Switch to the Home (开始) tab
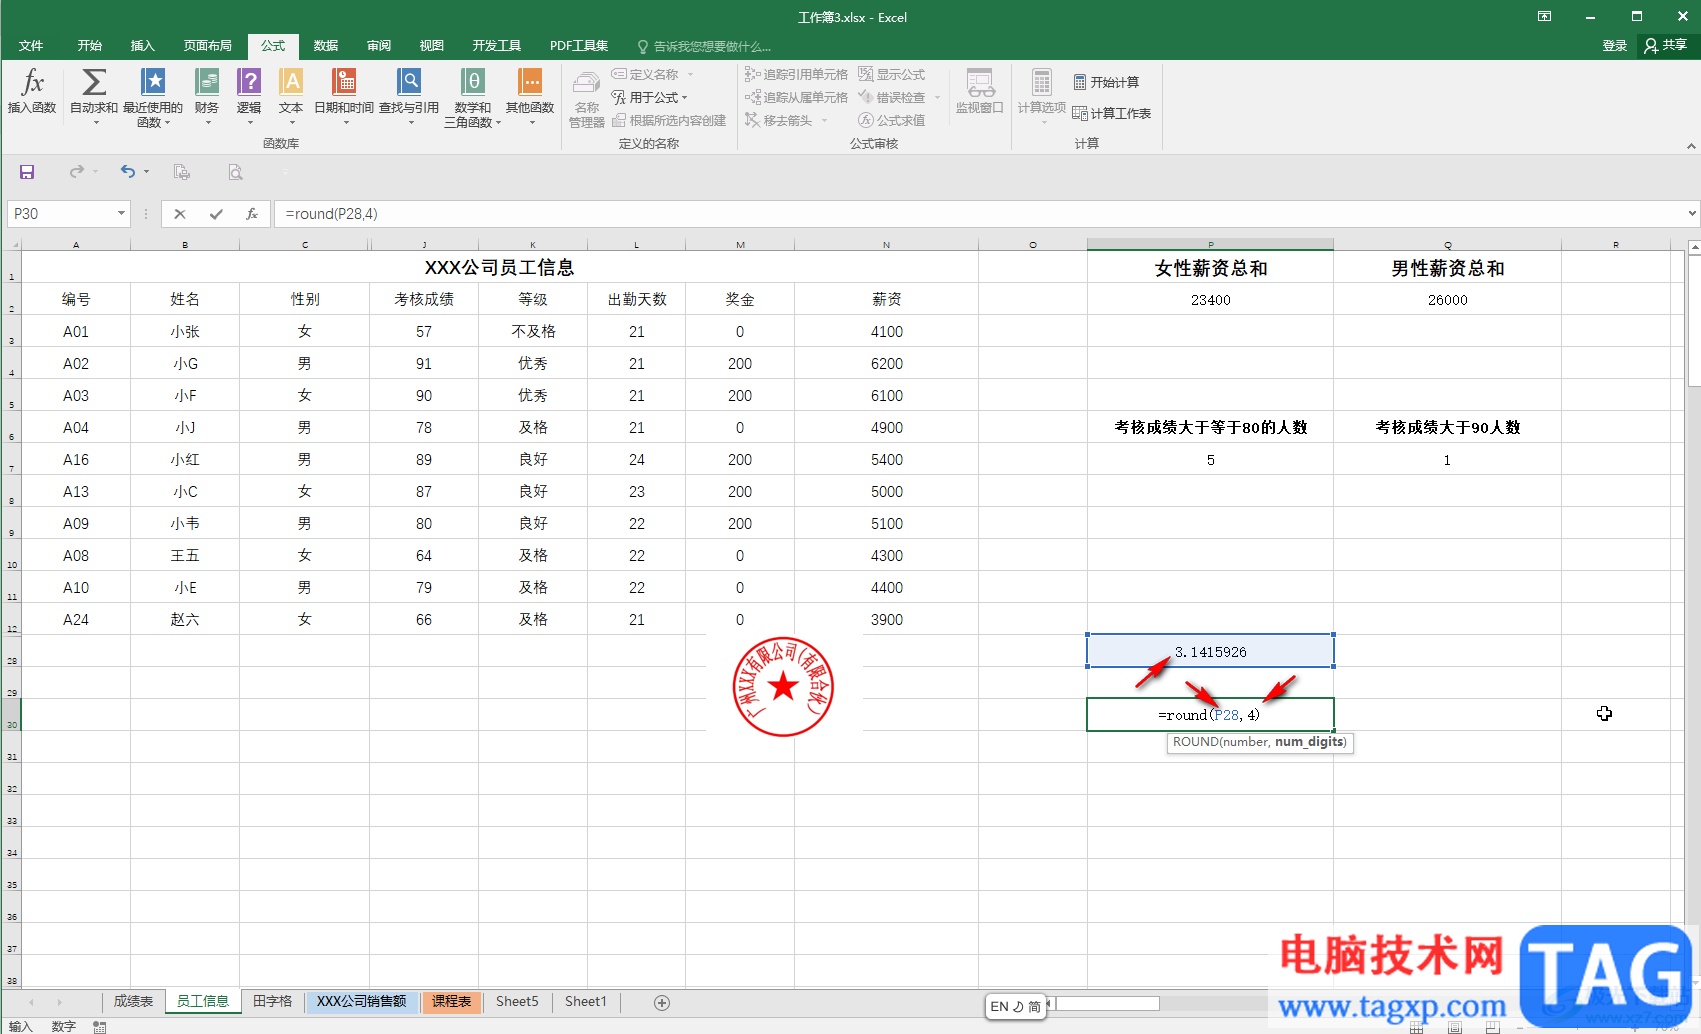The width and height of the screenshot is (1701, 1034). click(x=90, y=45)
